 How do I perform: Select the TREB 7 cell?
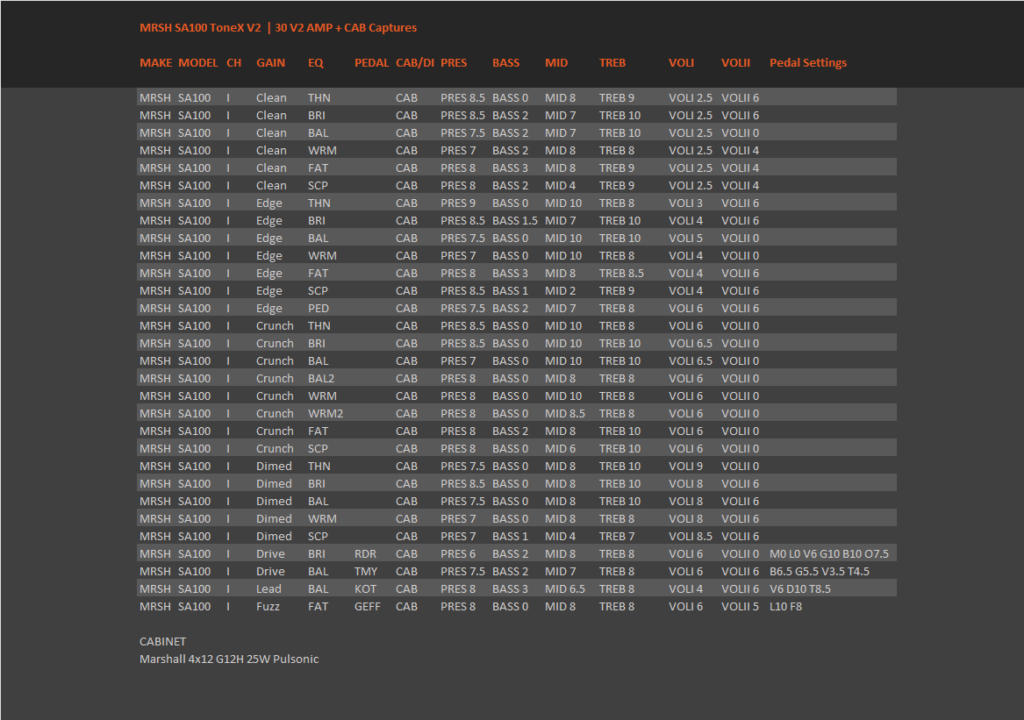click(x=616, y=537)
